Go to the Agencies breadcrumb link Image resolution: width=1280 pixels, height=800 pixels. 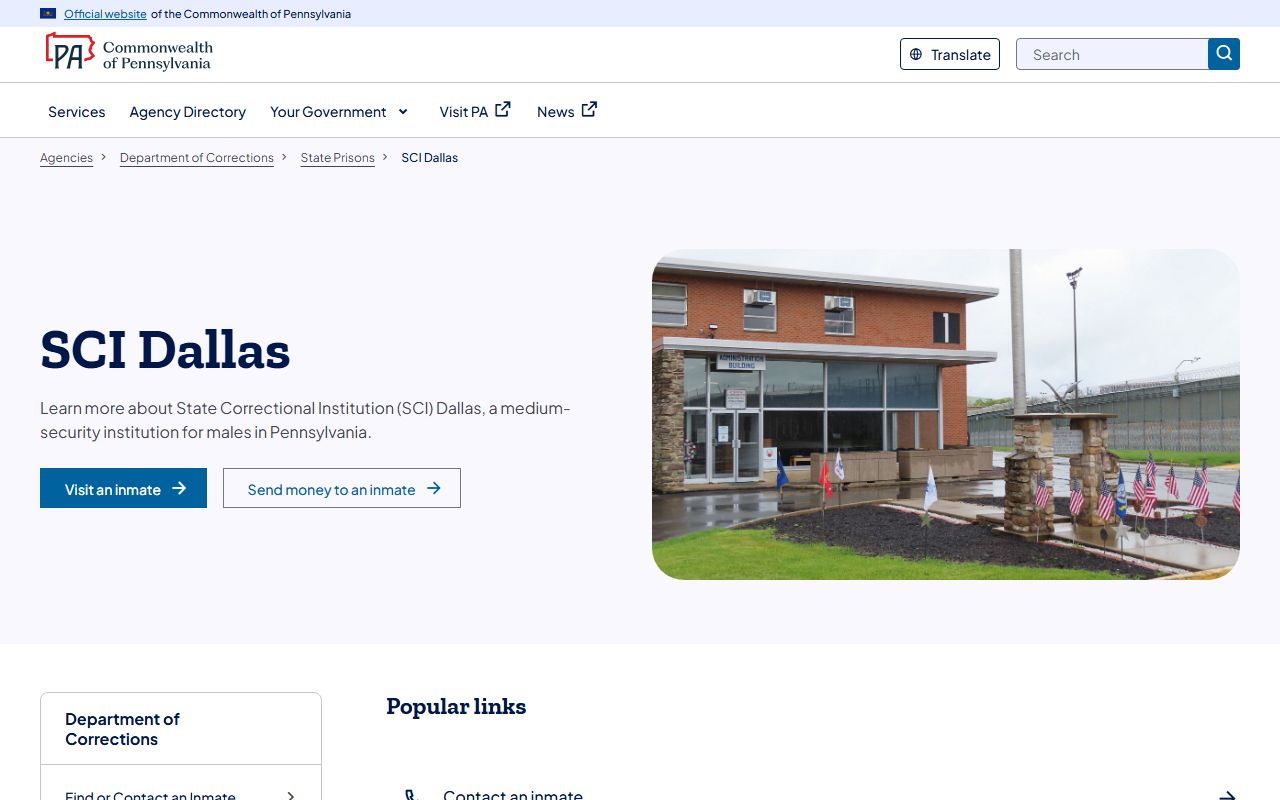(66, 158)
